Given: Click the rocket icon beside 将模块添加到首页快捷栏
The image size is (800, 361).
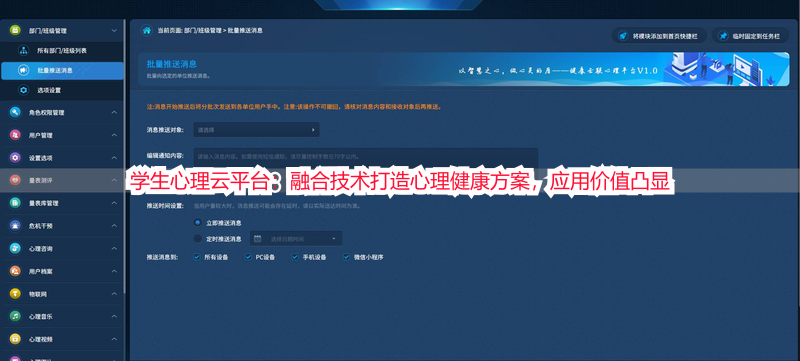Looking at the screenshot, I should (x=622, y=36).
